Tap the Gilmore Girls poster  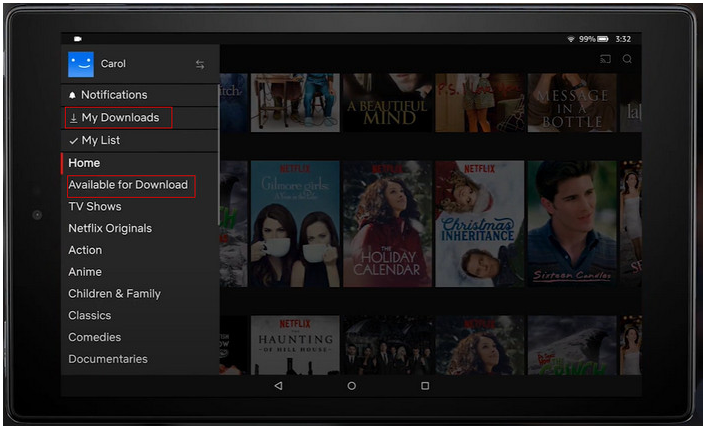pos(295,224)
